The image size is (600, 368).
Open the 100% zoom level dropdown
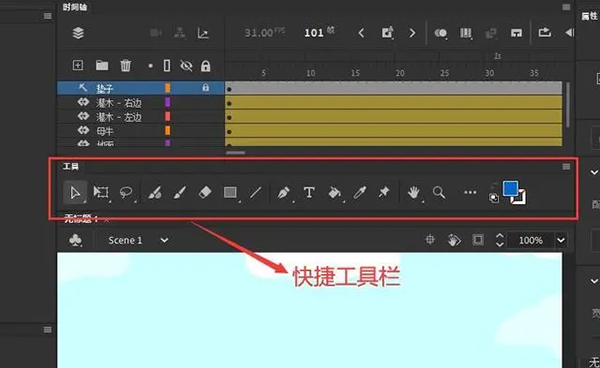561,240
